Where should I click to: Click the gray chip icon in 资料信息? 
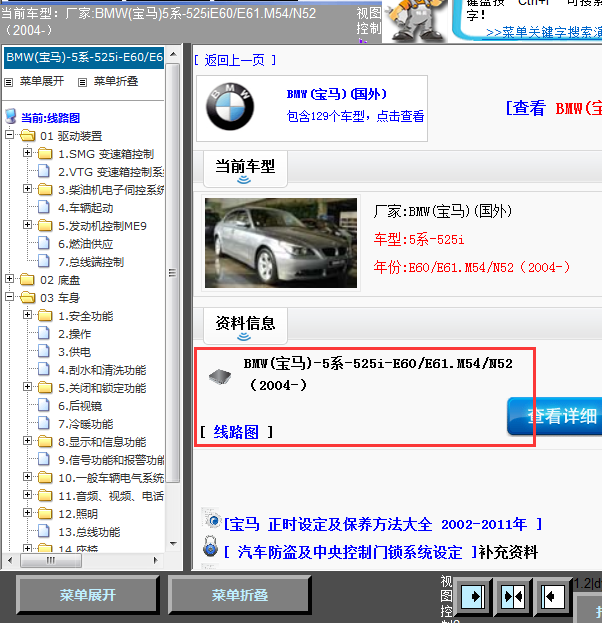click(x=220, y=376)
